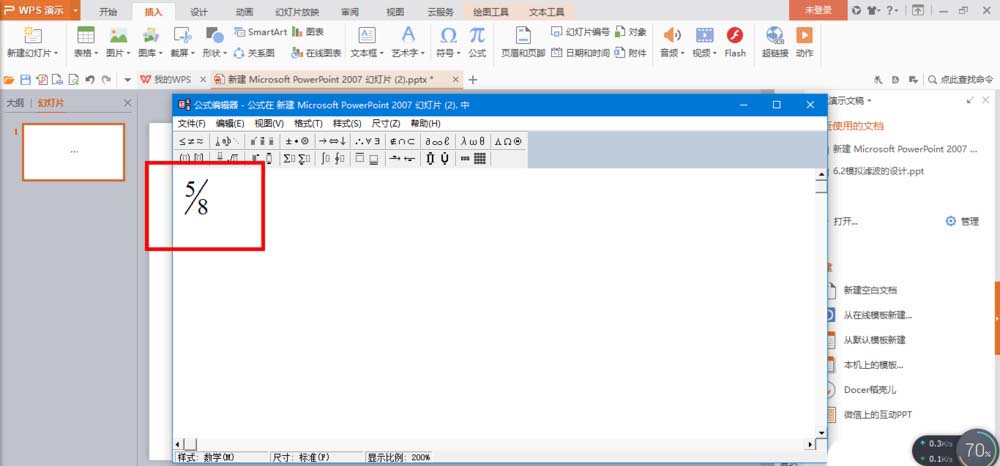Open the products and set theory templates
1000x466 pixels.
pyautogui.click(x=438, y=158)
